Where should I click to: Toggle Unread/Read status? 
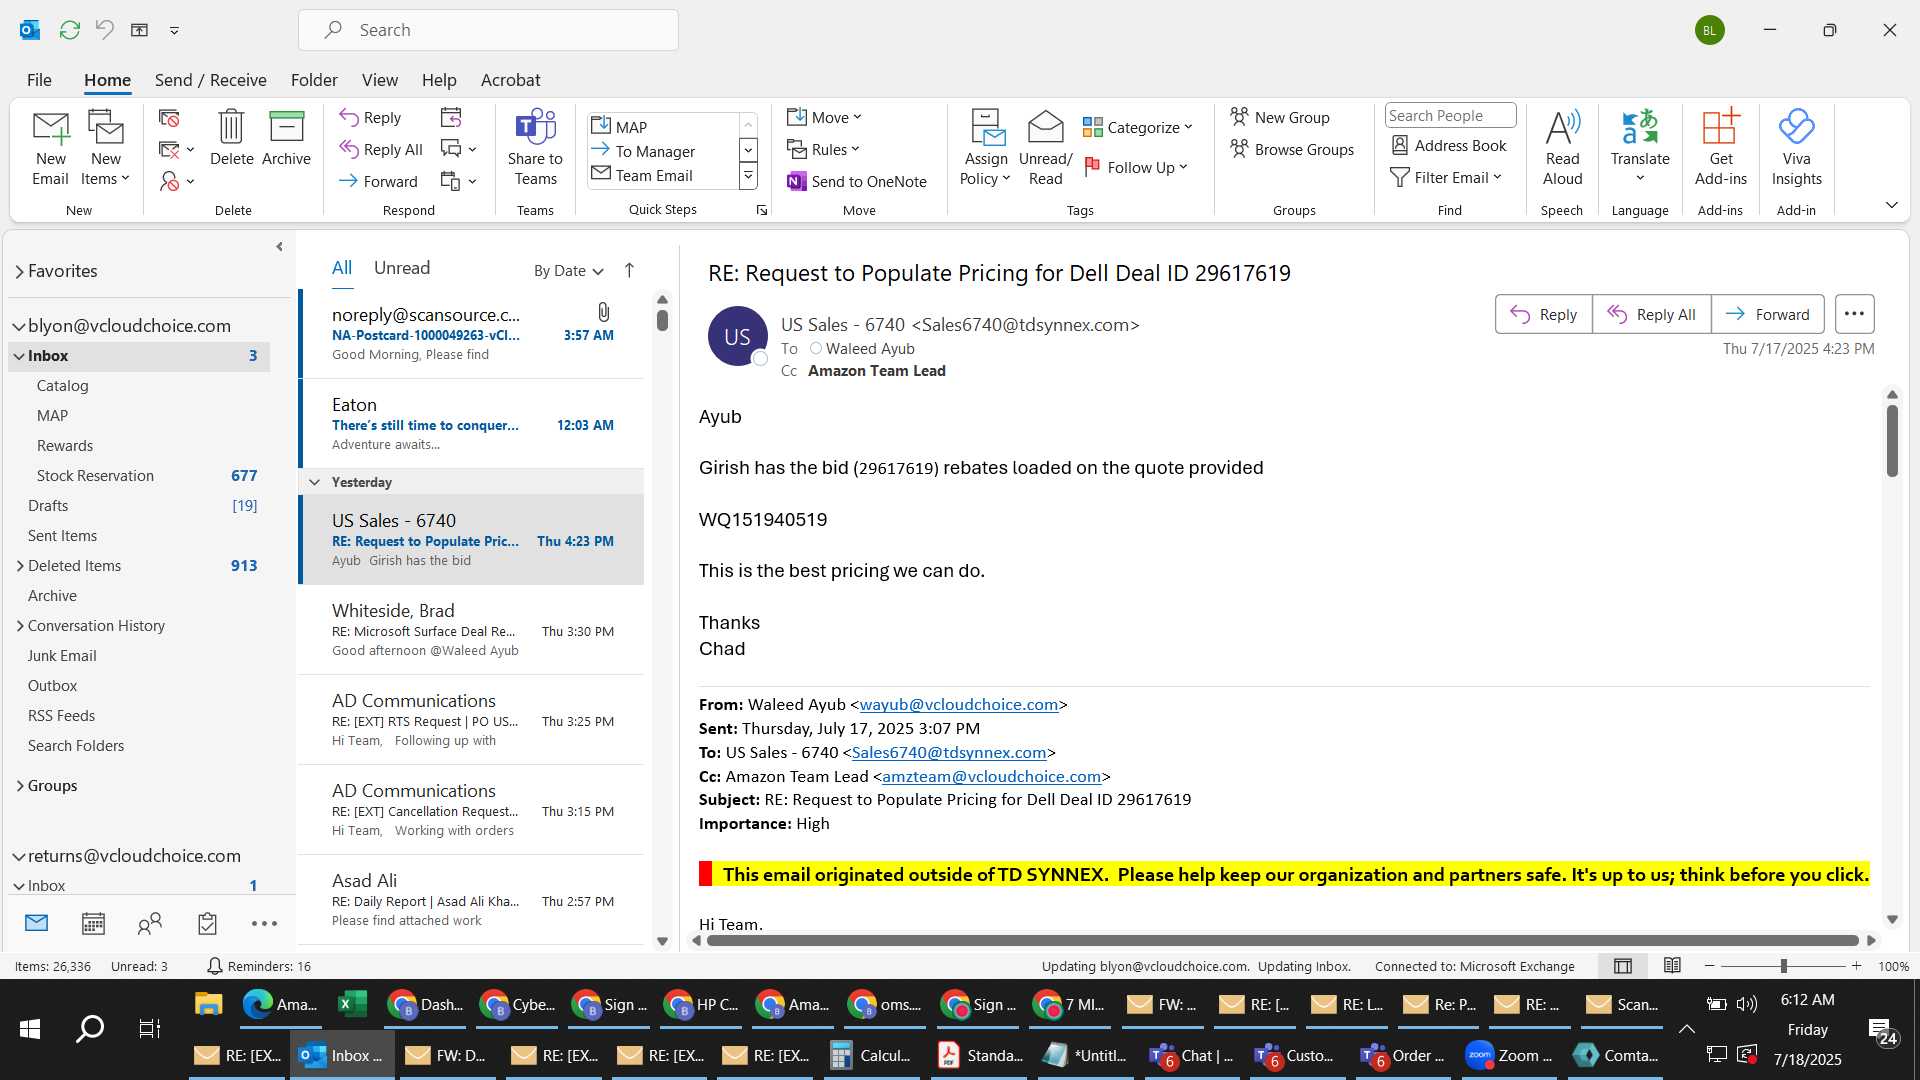coord(1045,148)
